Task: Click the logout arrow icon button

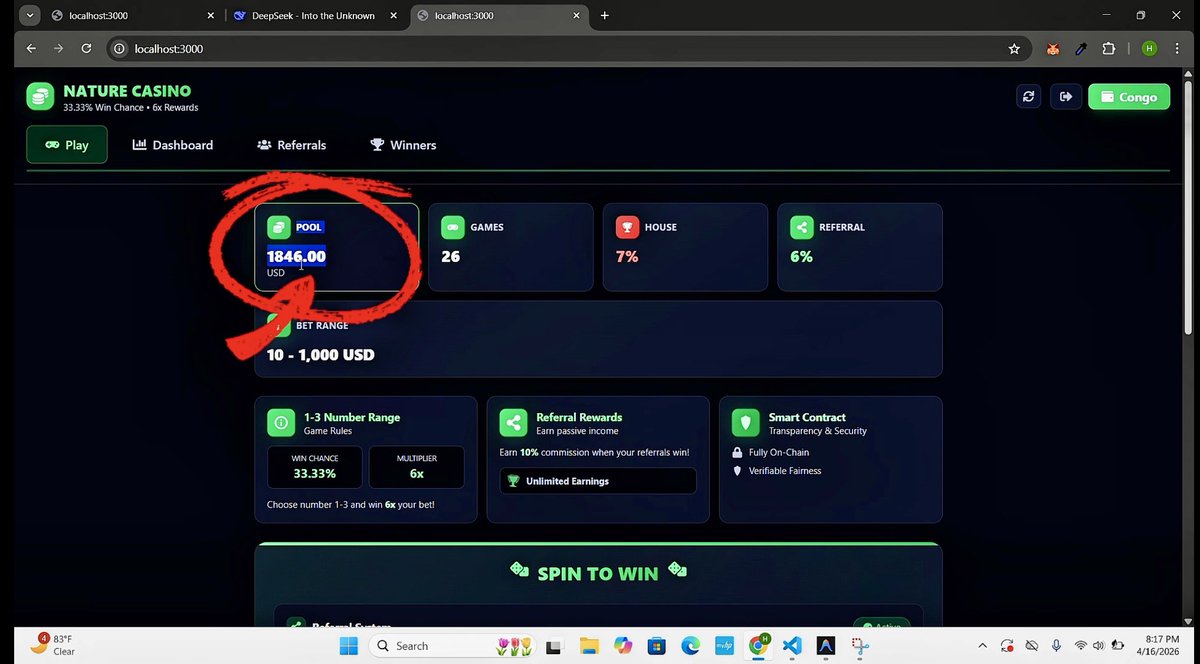Action: pyautogui.click(x=1065, y=96)
